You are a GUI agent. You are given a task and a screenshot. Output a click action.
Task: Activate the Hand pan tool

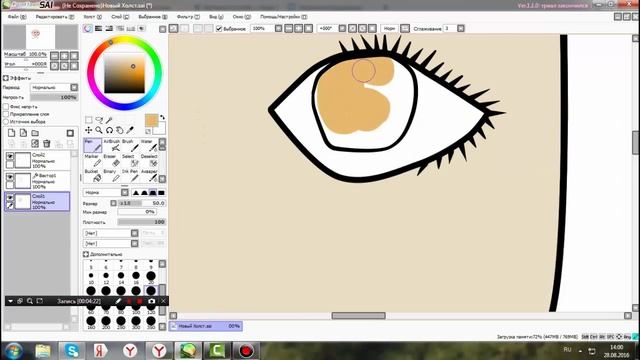(x=120, y=130)
